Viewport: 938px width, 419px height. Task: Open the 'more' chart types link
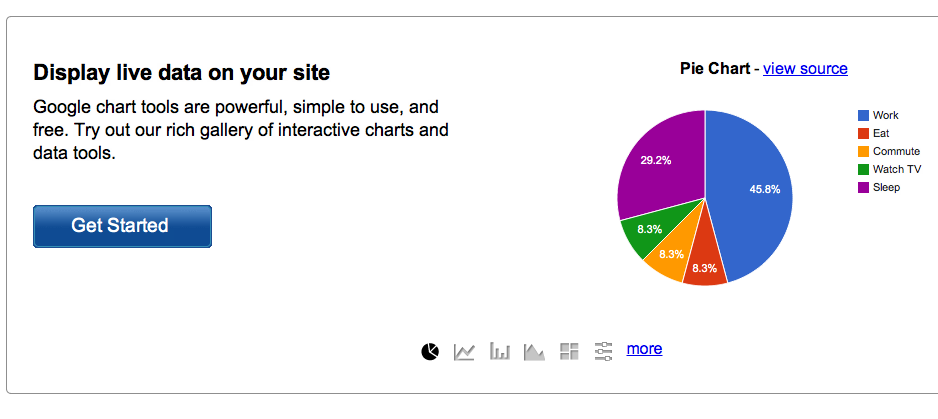(x=644, y=348)
